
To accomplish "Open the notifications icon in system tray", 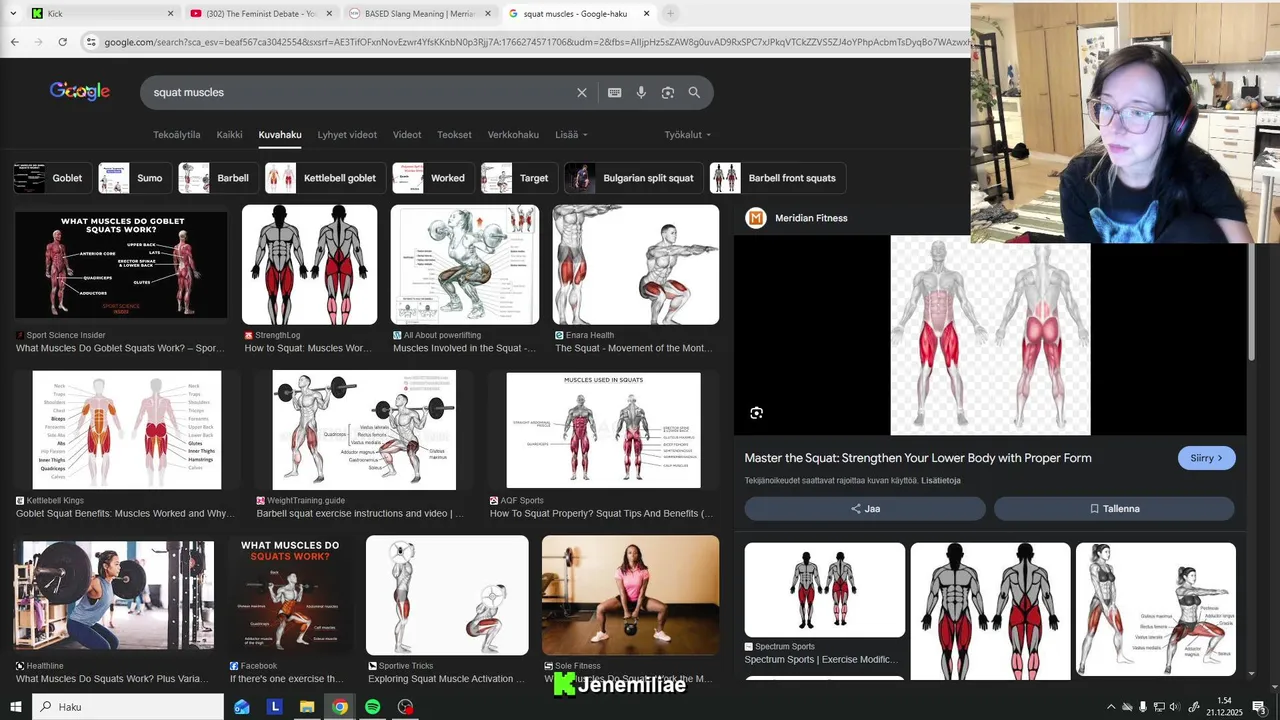I will point(1259,707).
